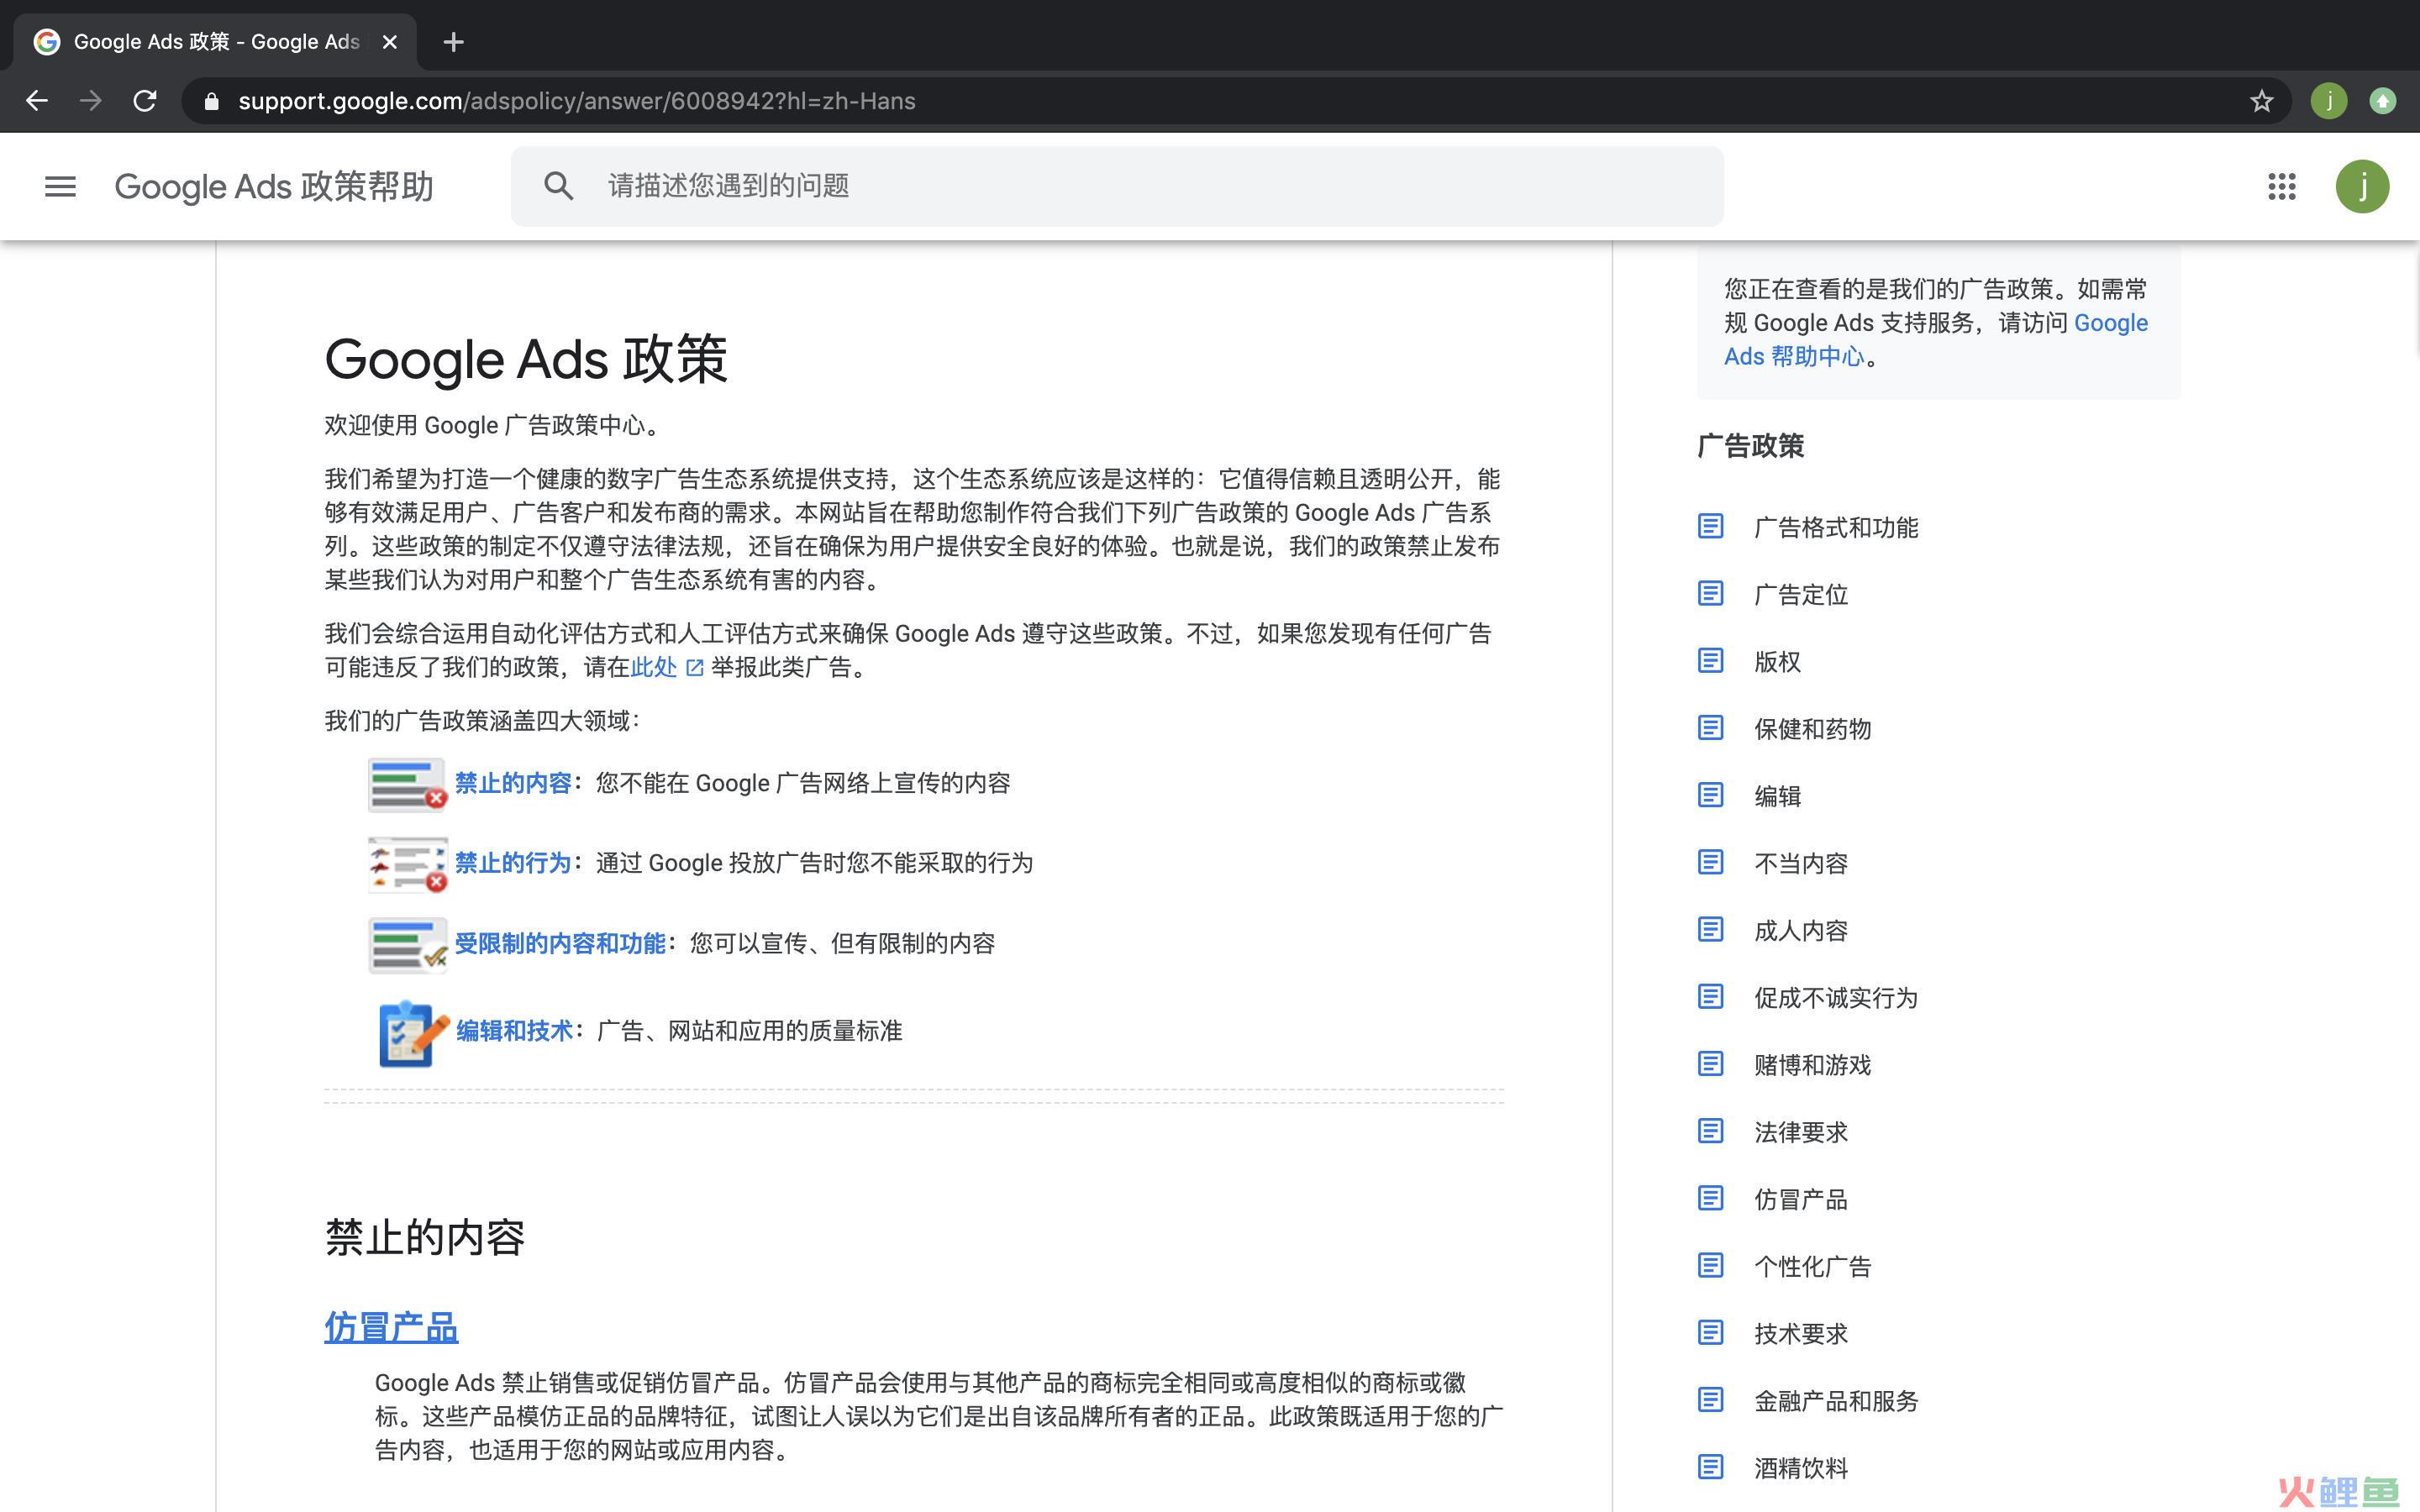Click the URL address bar
The height and width of the screenshot is (1512, 2420).
1236,101
